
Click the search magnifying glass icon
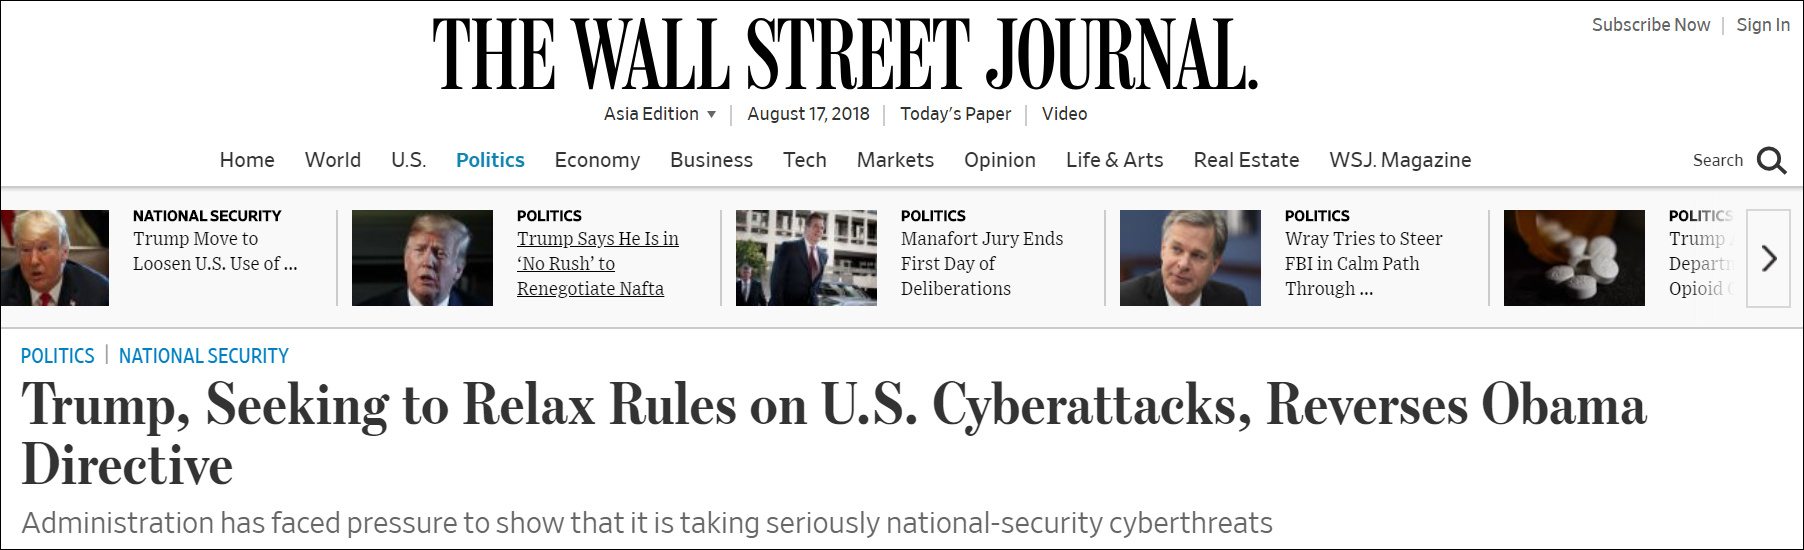(1771, 160)
